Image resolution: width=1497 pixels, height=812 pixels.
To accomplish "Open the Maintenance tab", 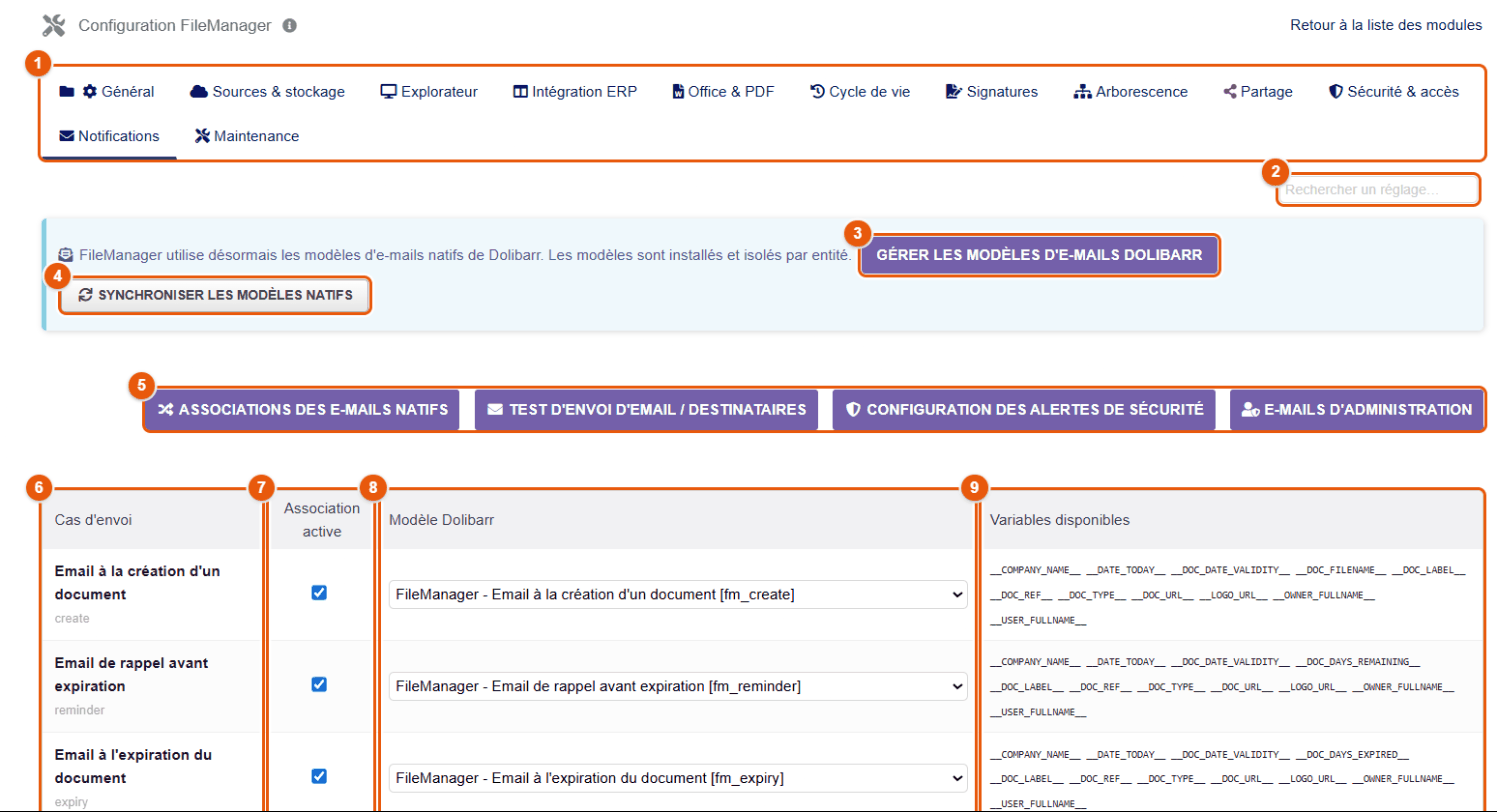I will coord(246,136).
